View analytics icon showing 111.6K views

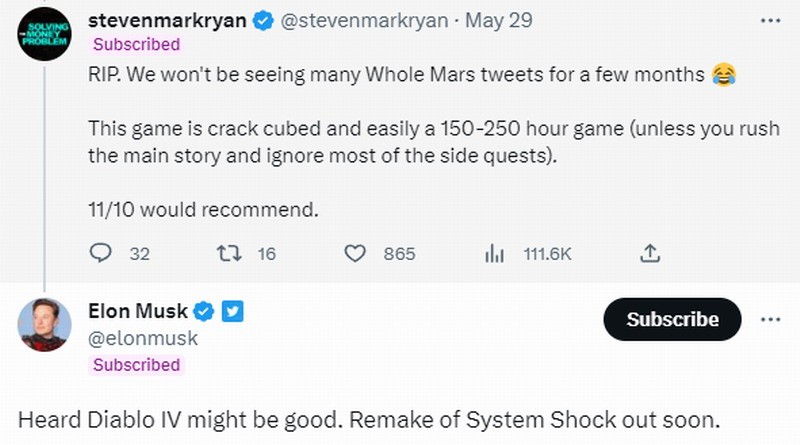pyautogui.click(x=493, y=254)
